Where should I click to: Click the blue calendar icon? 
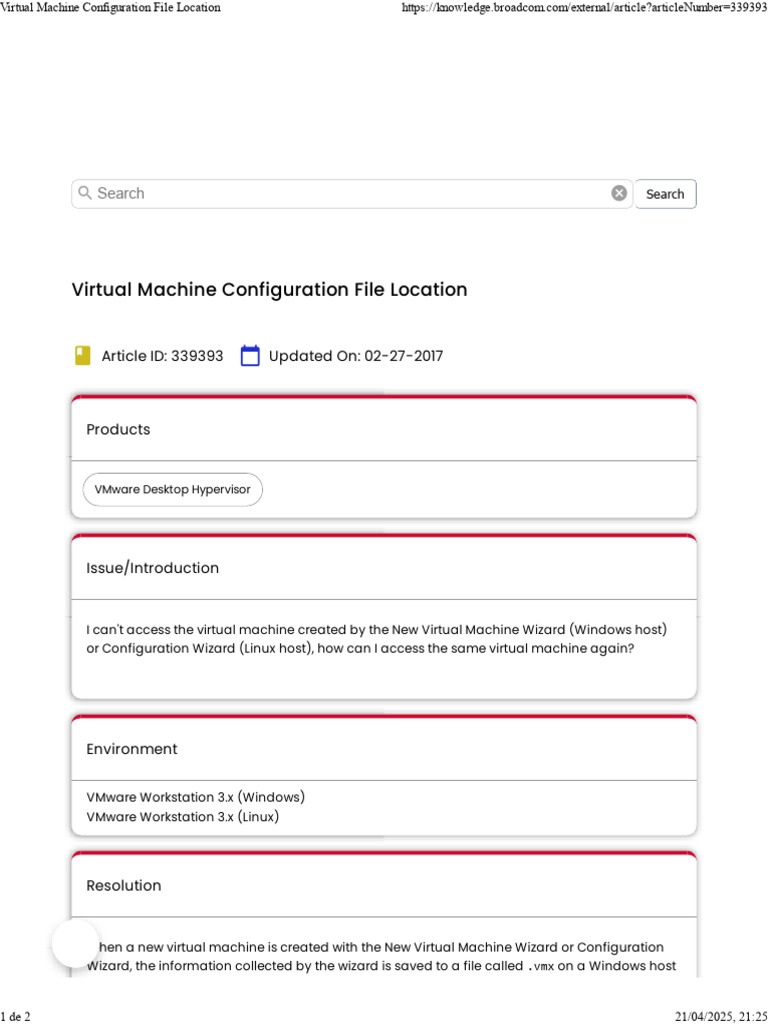coord(250,356)
